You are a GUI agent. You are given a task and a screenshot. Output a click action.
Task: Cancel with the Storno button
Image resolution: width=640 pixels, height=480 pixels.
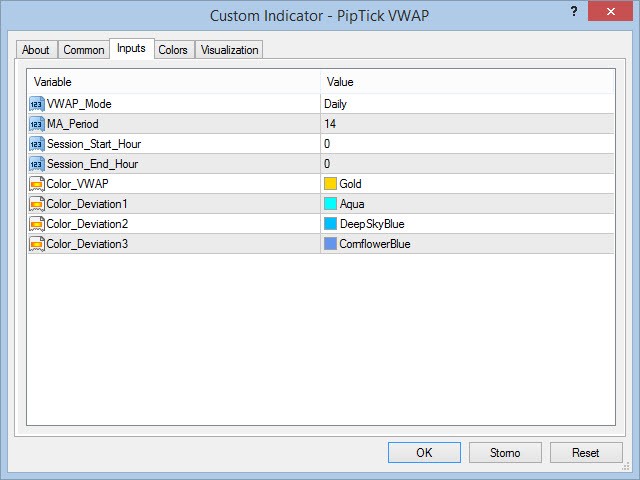click(505, 452)
